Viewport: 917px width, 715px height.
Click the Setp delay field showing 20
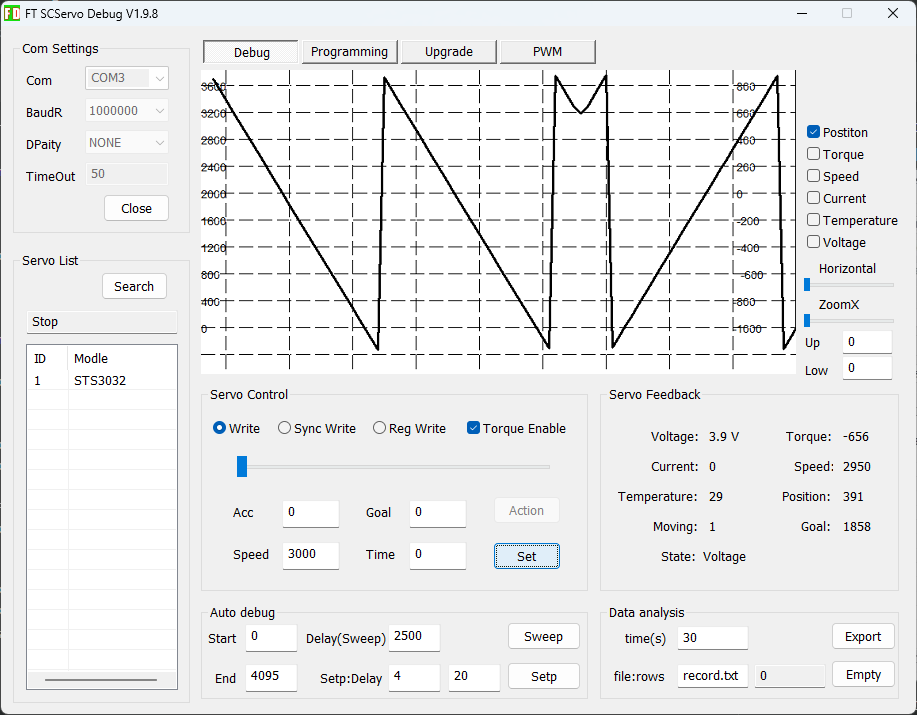(x=474, y=677)
